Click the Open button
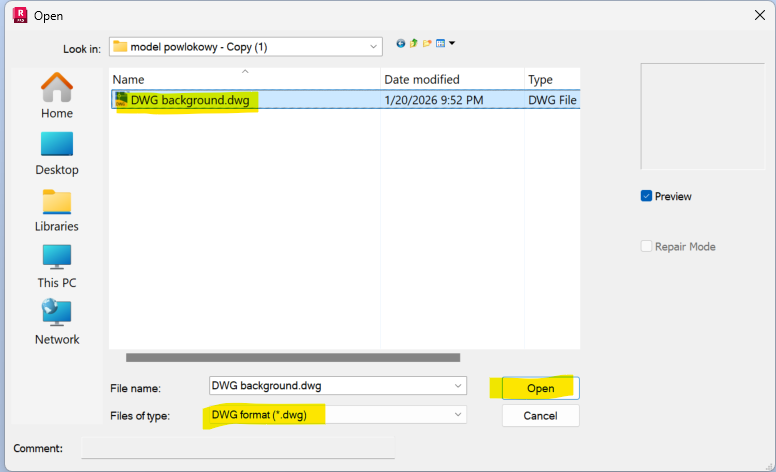 click(x=540, y=388)
